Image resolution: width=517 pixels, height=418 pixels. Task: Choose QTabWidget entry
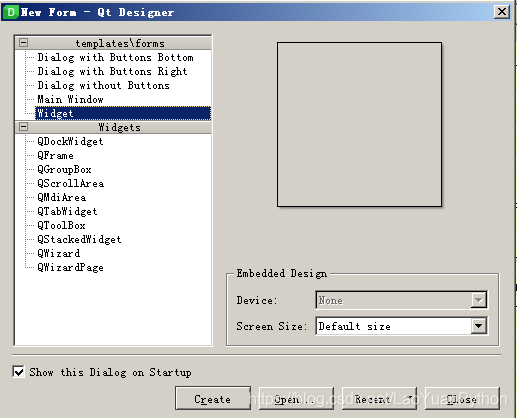(67, 211)
